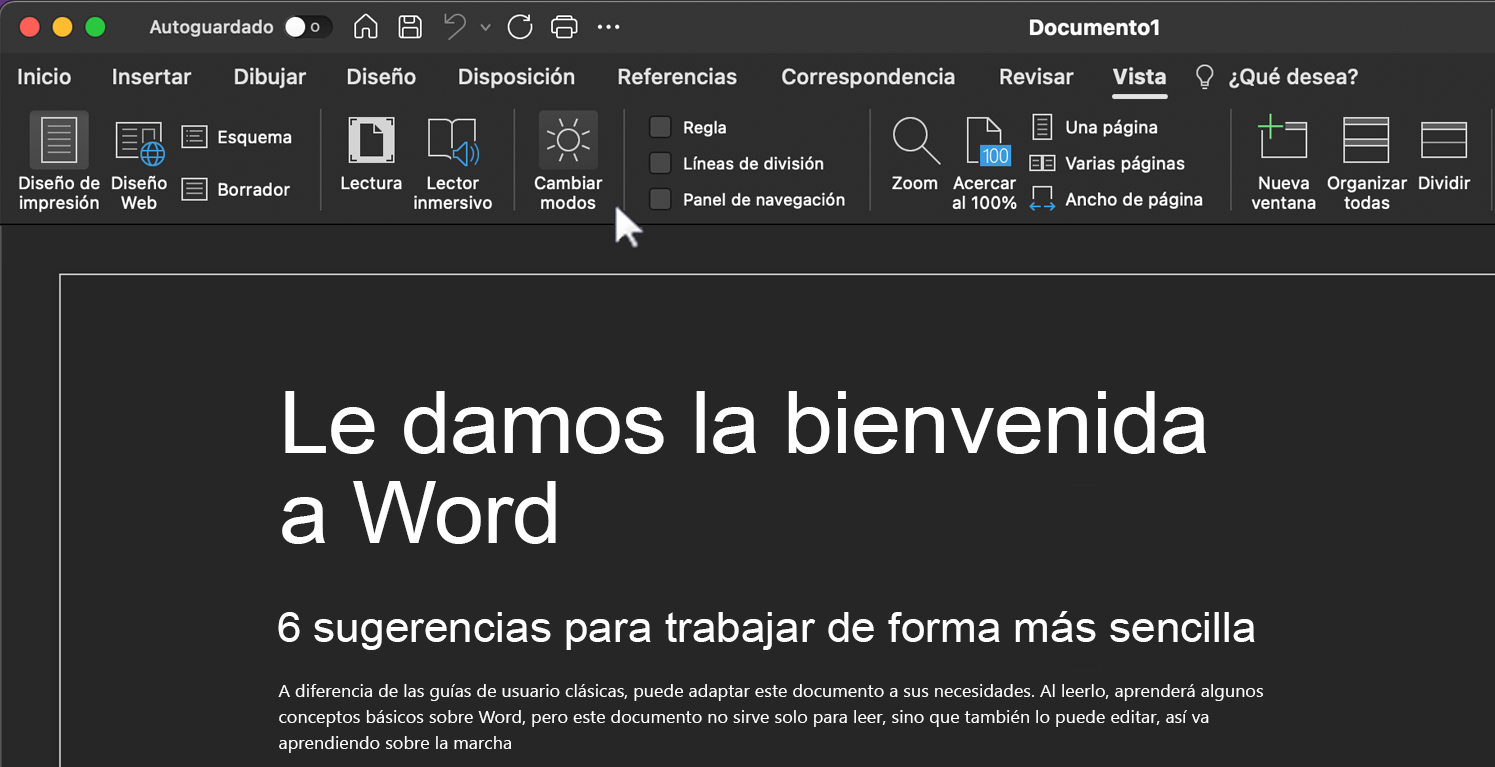Click the Documento1 window title

(x=1094, y=27)
